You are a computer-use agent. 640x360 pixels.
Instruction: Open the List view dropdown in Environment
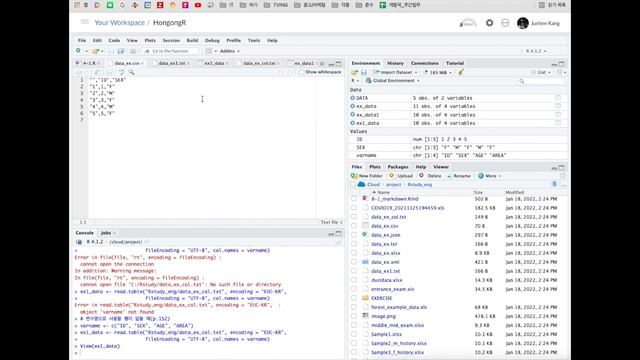(x=541, y=72)
